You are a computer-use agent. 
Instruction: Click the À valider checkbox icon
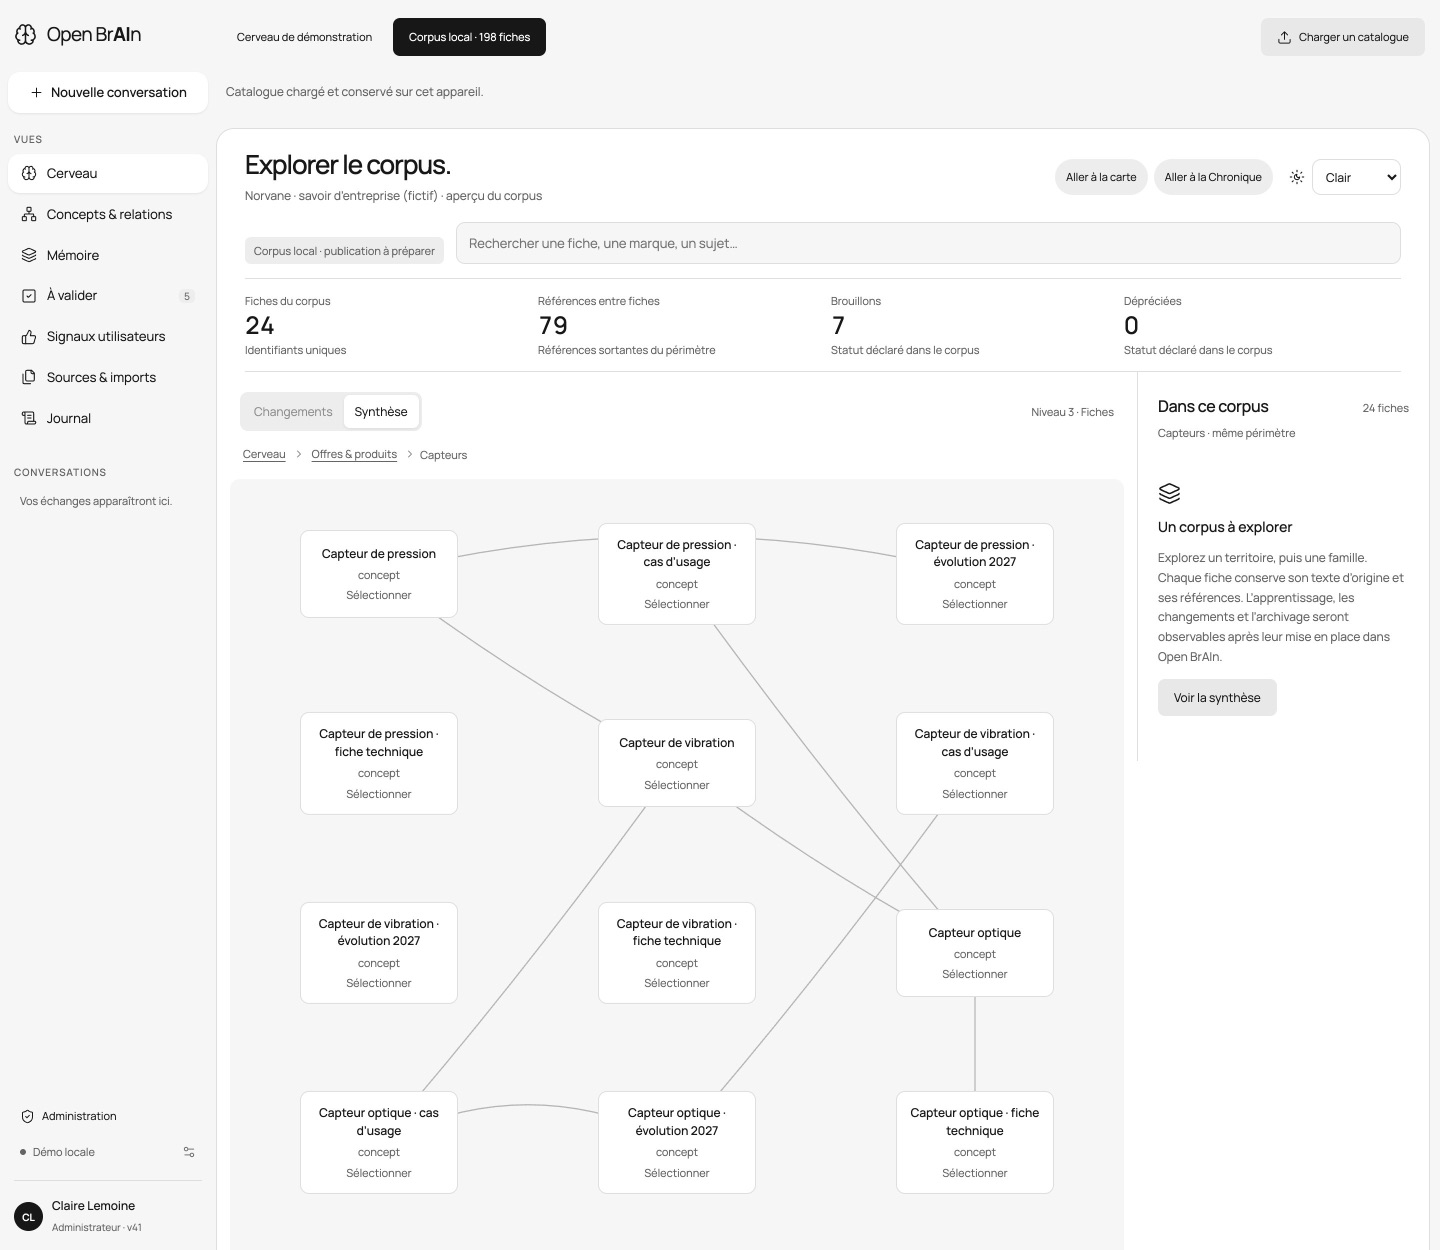tap(29, 296)
